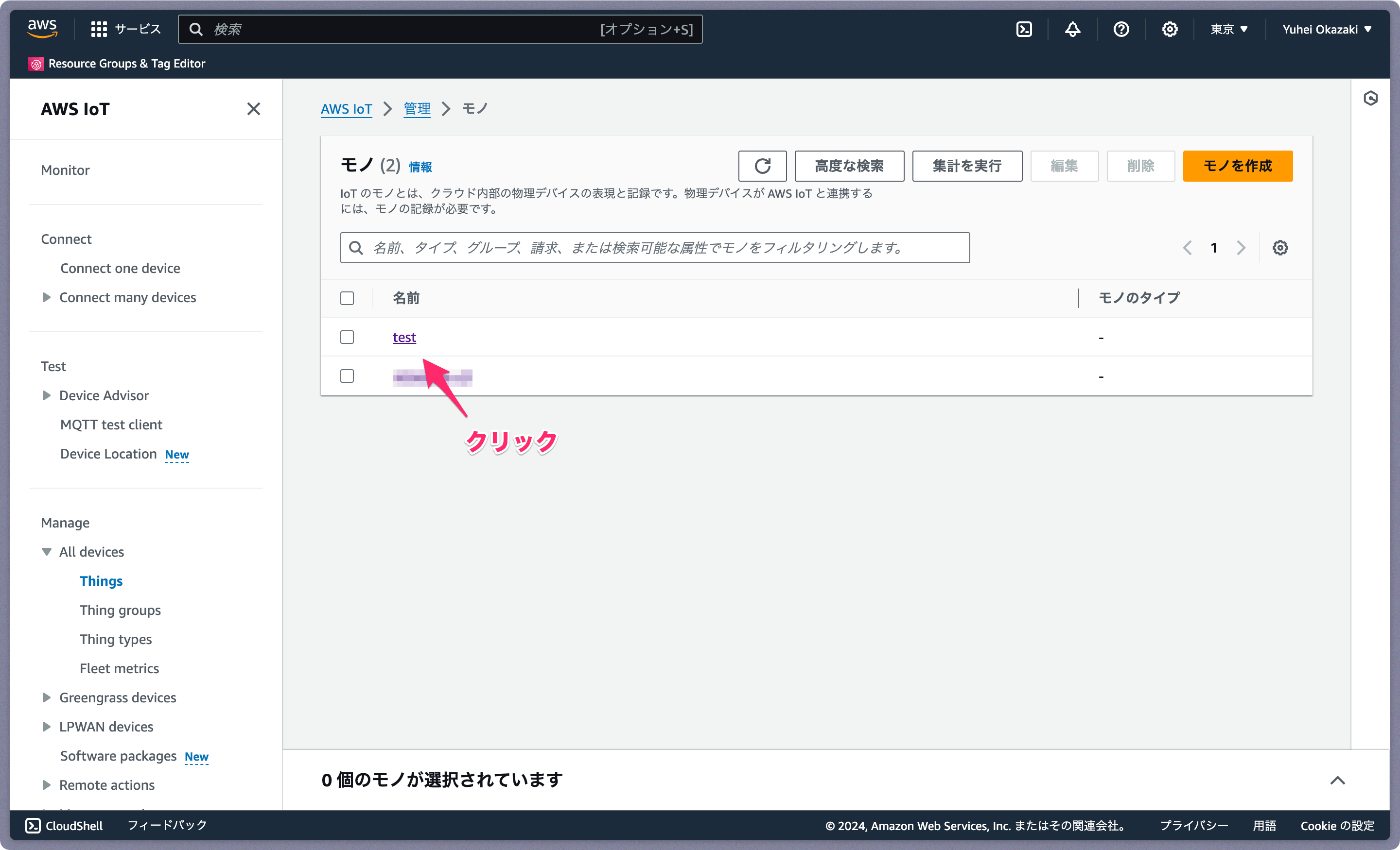Open table preferences gear icon
This screenshot has height=850, width=1400.
[1280, 248]
